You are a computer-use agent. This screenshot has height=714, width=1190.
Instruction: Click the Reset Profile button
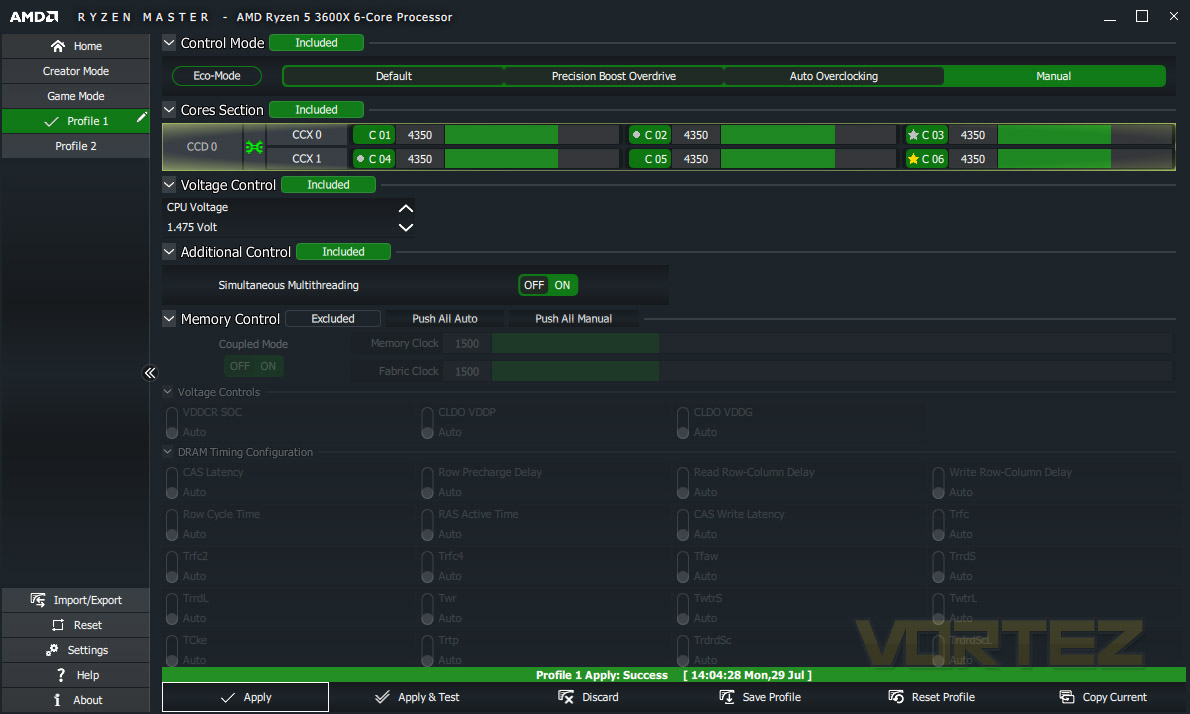point(931,697)
